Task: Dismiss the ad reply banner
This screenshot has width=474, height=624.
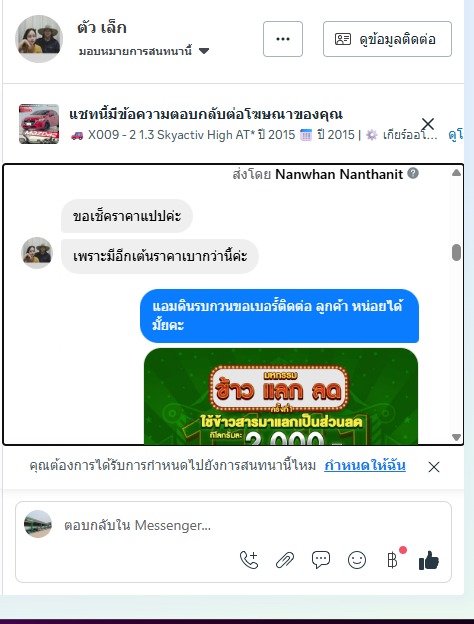Action: [x=428, y=124]
